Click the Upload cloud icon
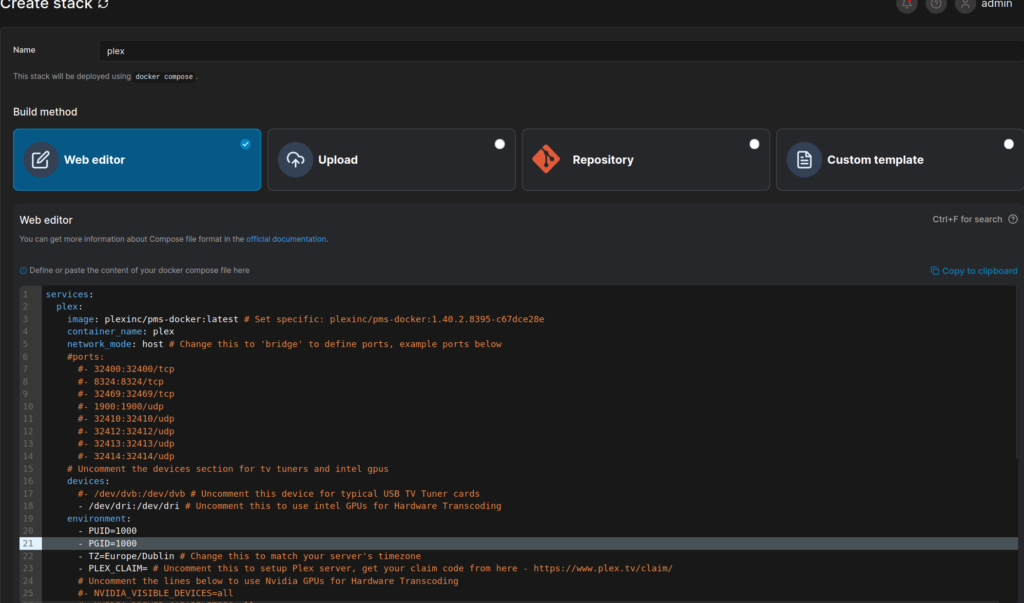The width and height of the screenshot is (1024, 603). click(295, 160)
